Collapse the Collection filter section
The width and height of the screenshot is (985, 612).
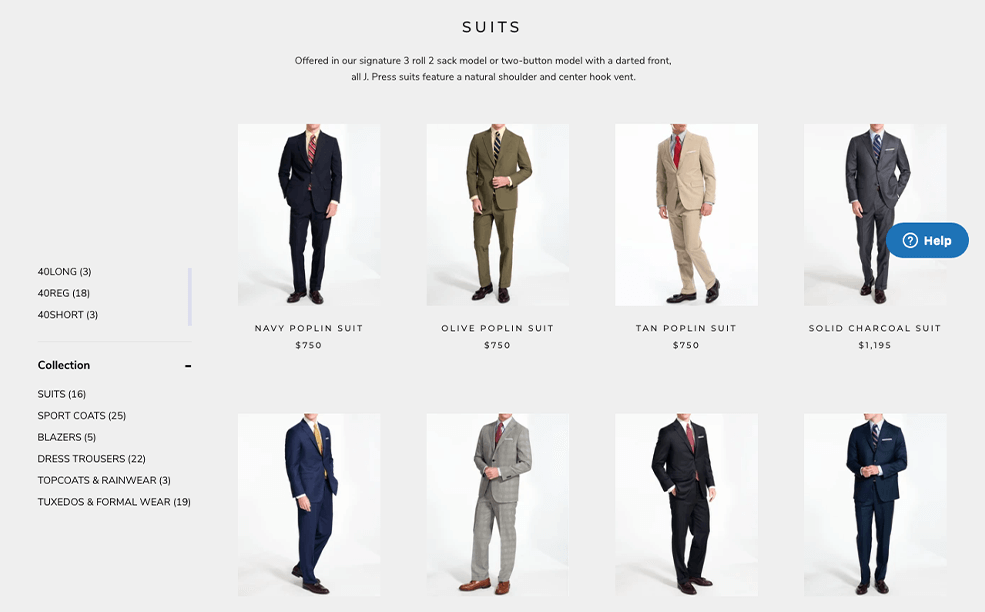188,366
